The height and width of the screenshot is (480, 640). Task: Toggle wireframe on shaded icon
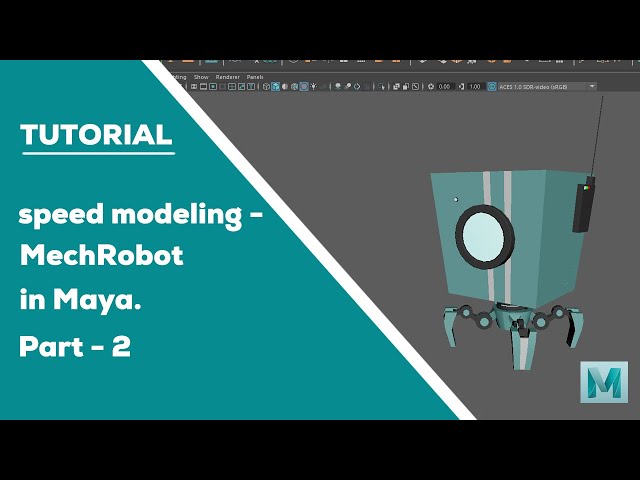pos(295,87)
